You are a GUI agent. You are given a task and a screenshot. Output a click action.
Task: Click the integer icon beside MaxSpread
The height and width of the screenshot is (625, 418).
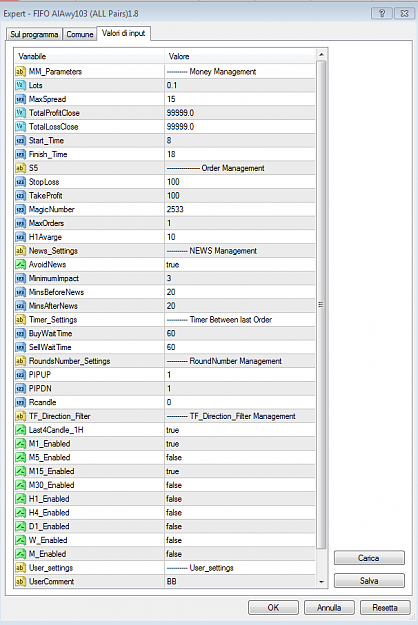20,99
